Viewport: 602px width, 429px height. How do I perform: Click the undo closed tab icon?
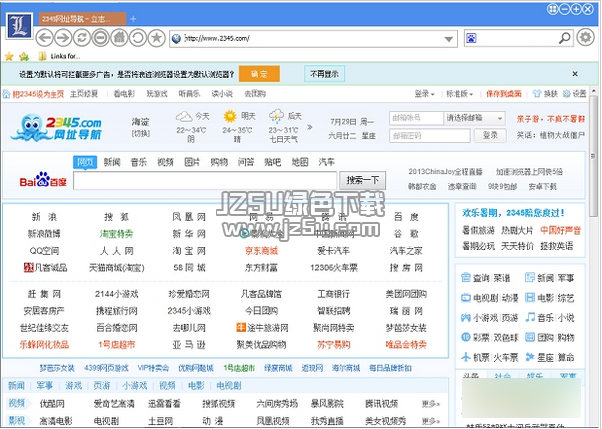(x=138, y=38)
